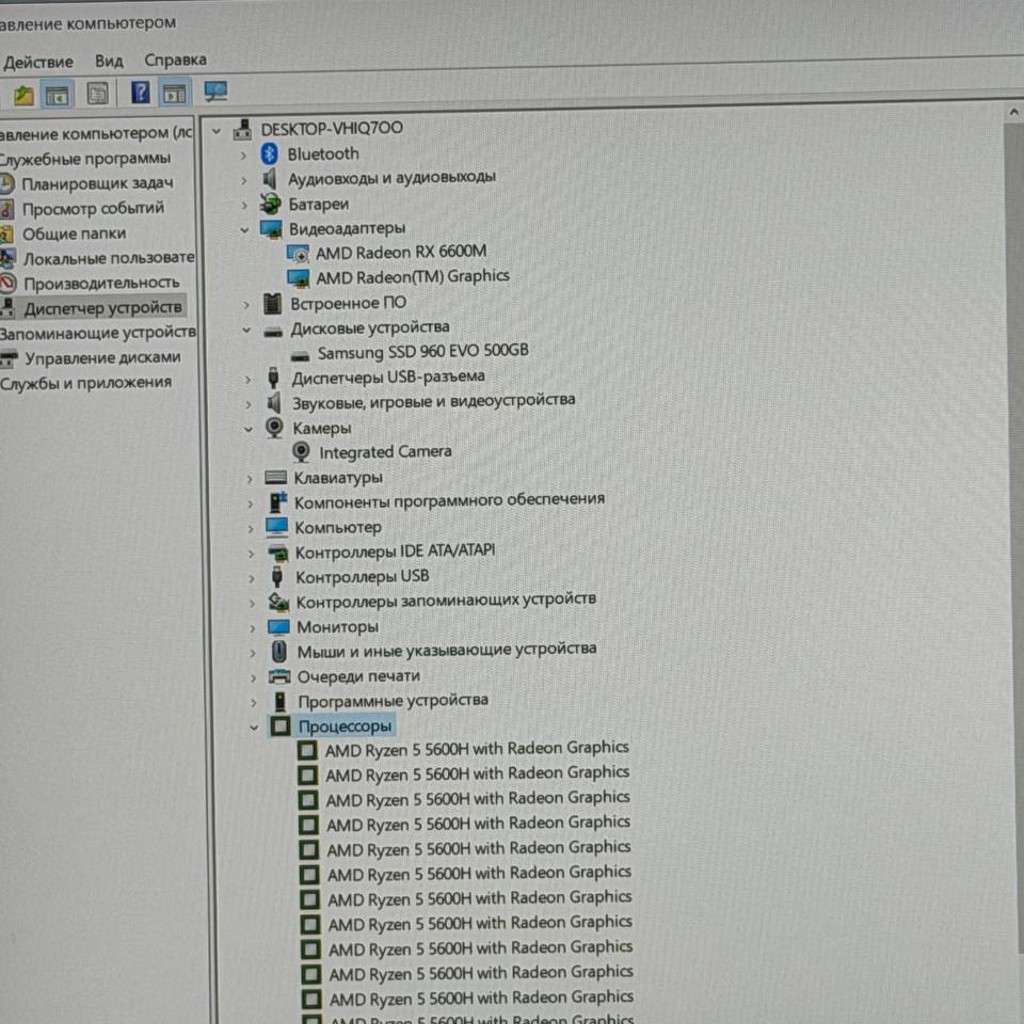Viewport: 1024px width, 1024px height.
Task: Expand the Программные устройства category arrow
Action: pos(253,703)
